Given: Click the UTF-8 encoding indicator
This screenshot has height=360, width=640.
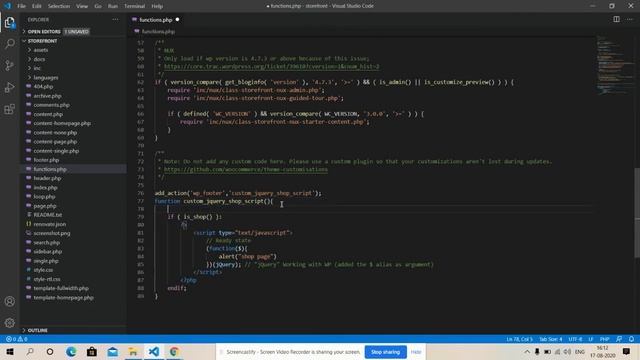Looking at the screenshot, I should (576, 339).
